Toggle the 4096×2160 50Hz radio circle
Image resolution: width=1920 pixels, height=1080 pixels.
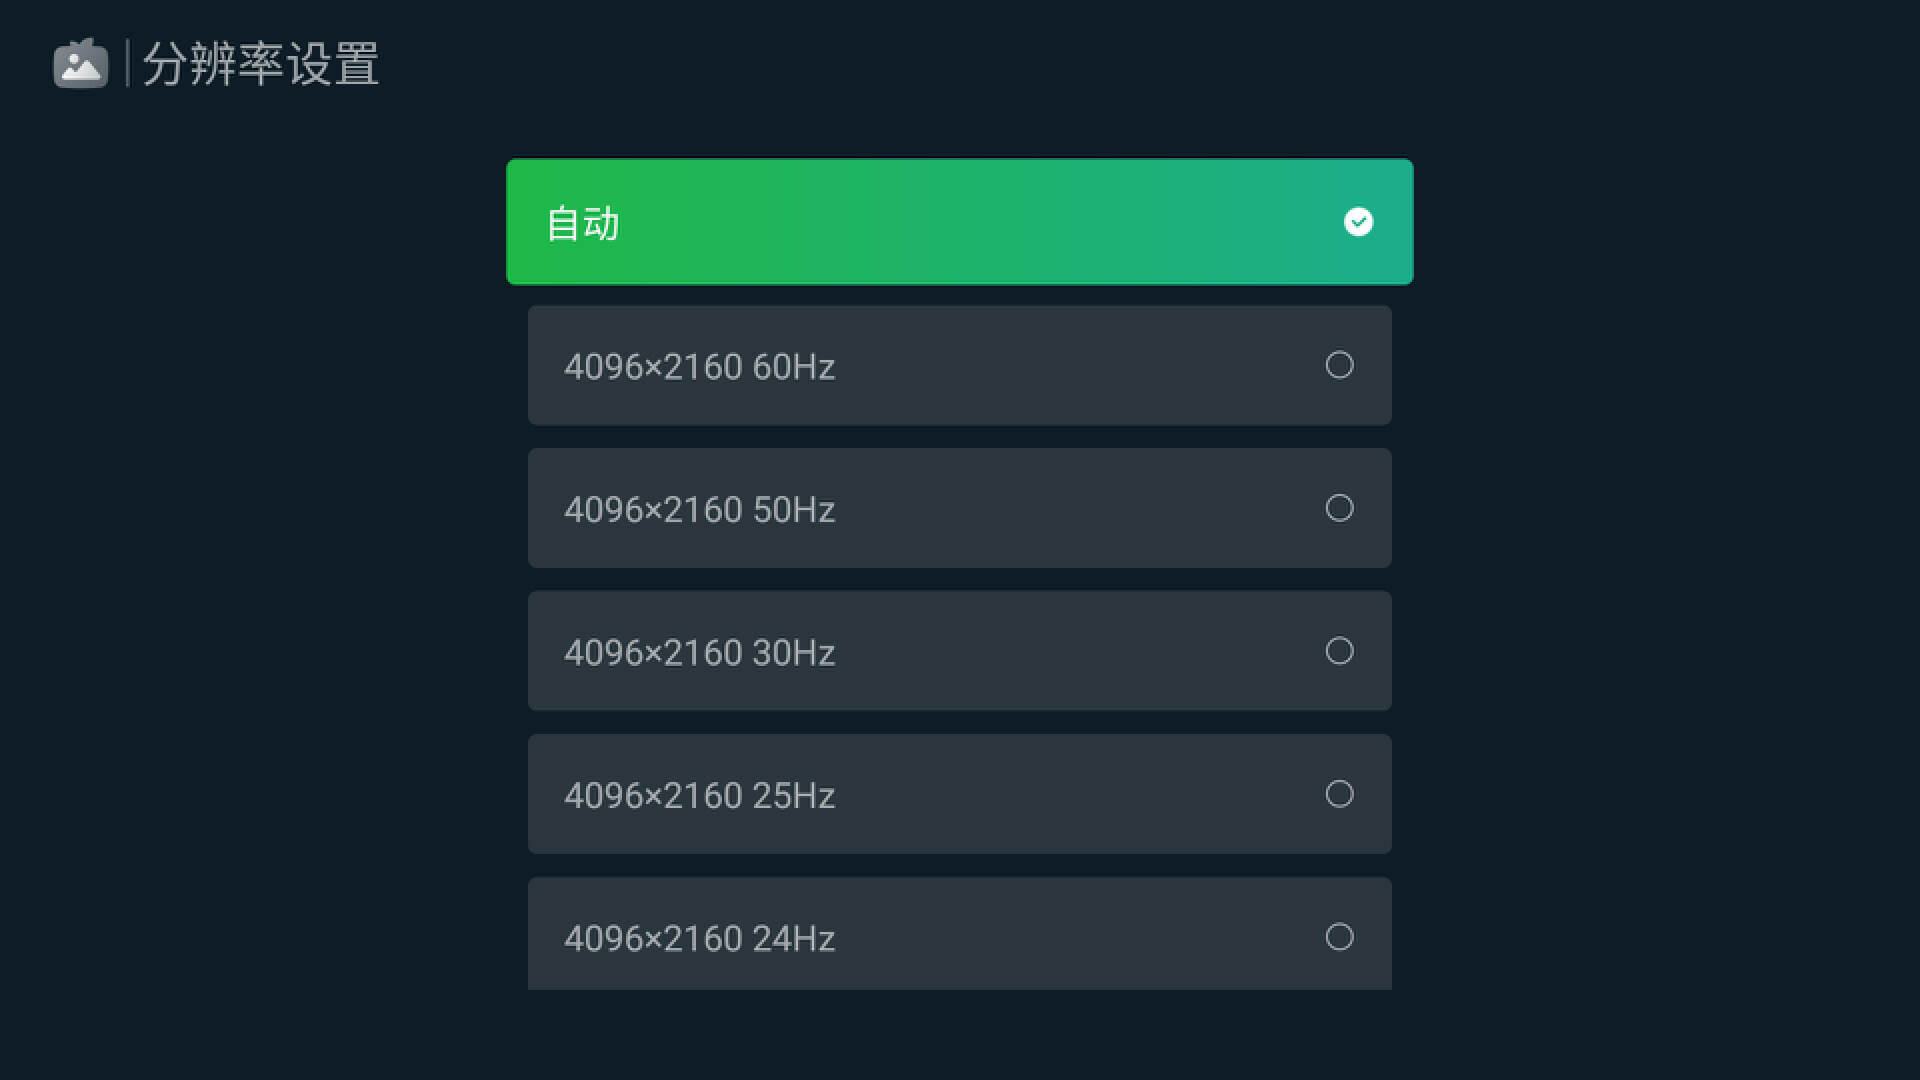pyautogui.click(x=1339, y=508)
